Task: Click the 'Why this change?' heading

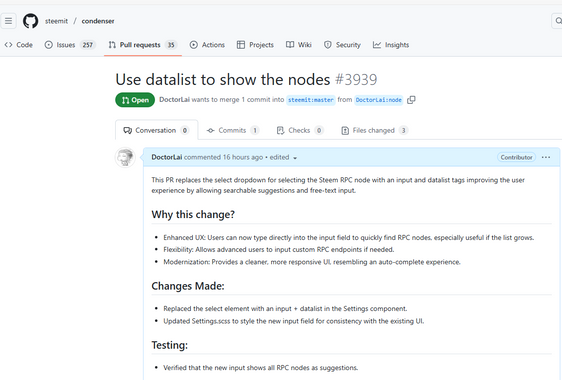Action: pos(193,214)
